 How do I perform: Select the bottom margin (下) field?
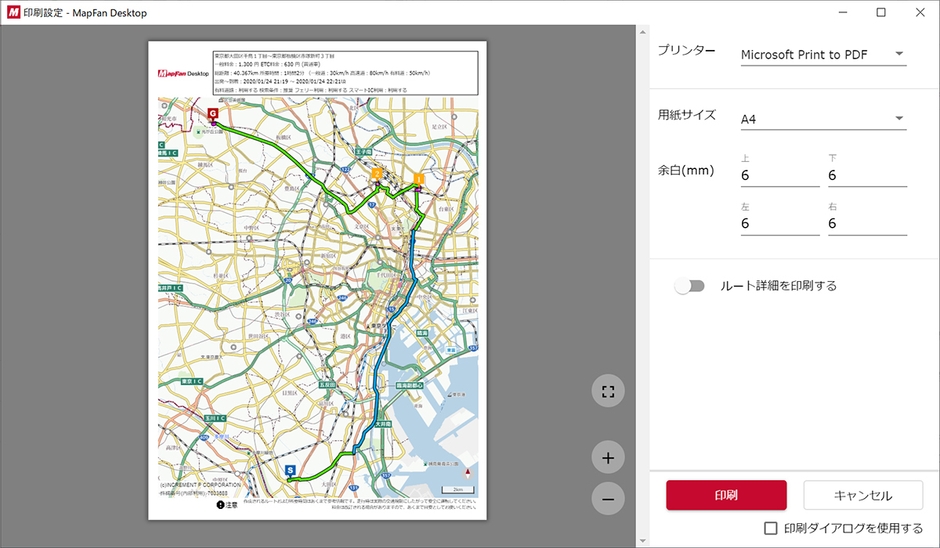click(x=866, y=175)
